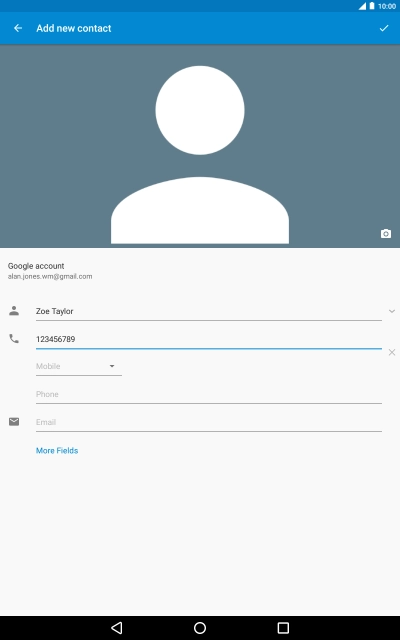Click the email envelope icon
Viewport: 400px width, 640px height.
(x=14, y=422)
